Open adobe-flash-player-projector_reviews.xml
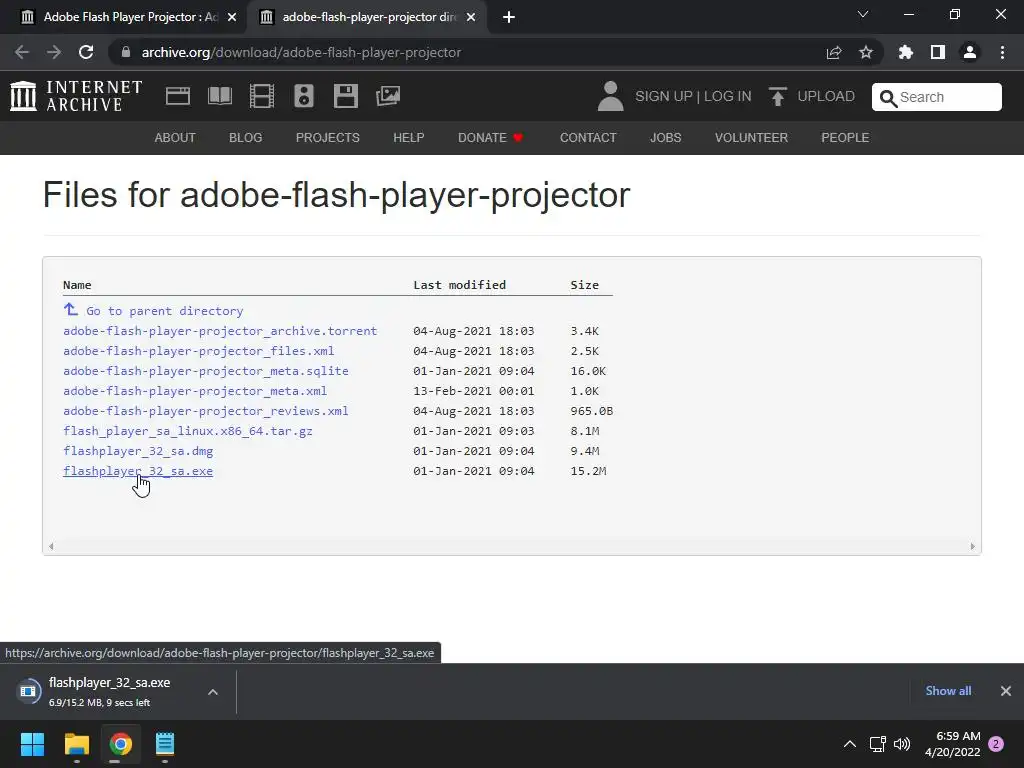This screenshot has height=768, width=1024. tap(206, 411)
